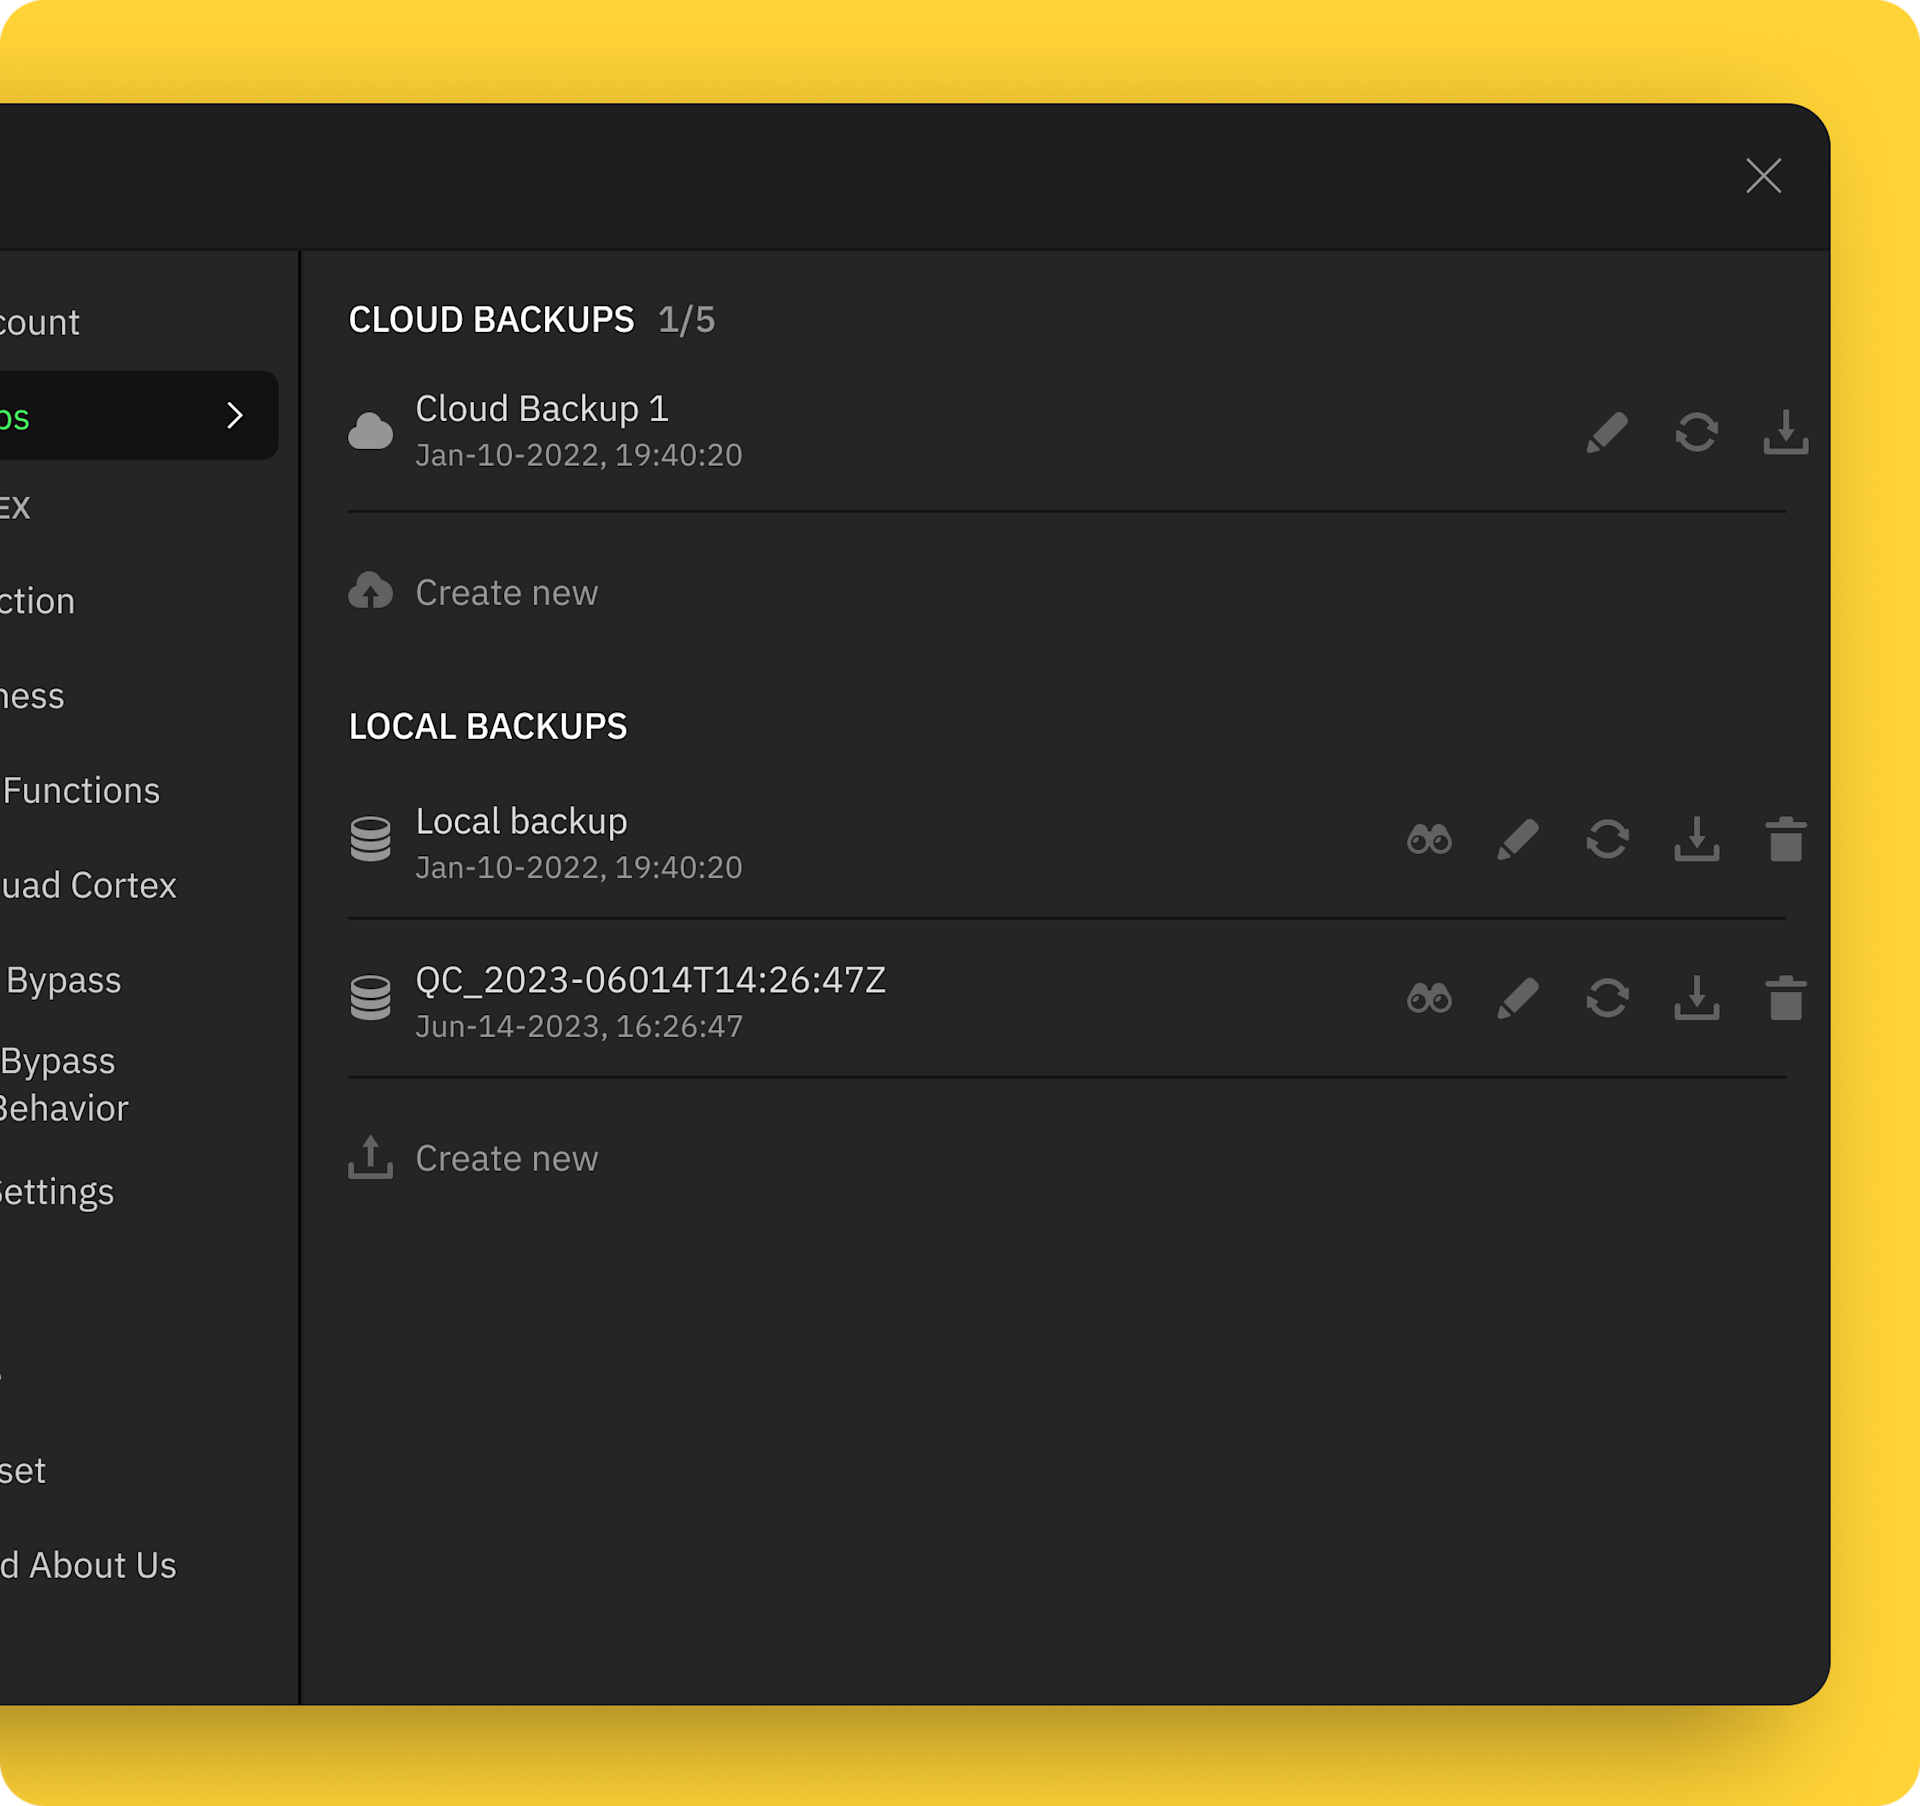
Task: Click binoculars icon on QC_2023 backup
Action: tap(1429, 999)
